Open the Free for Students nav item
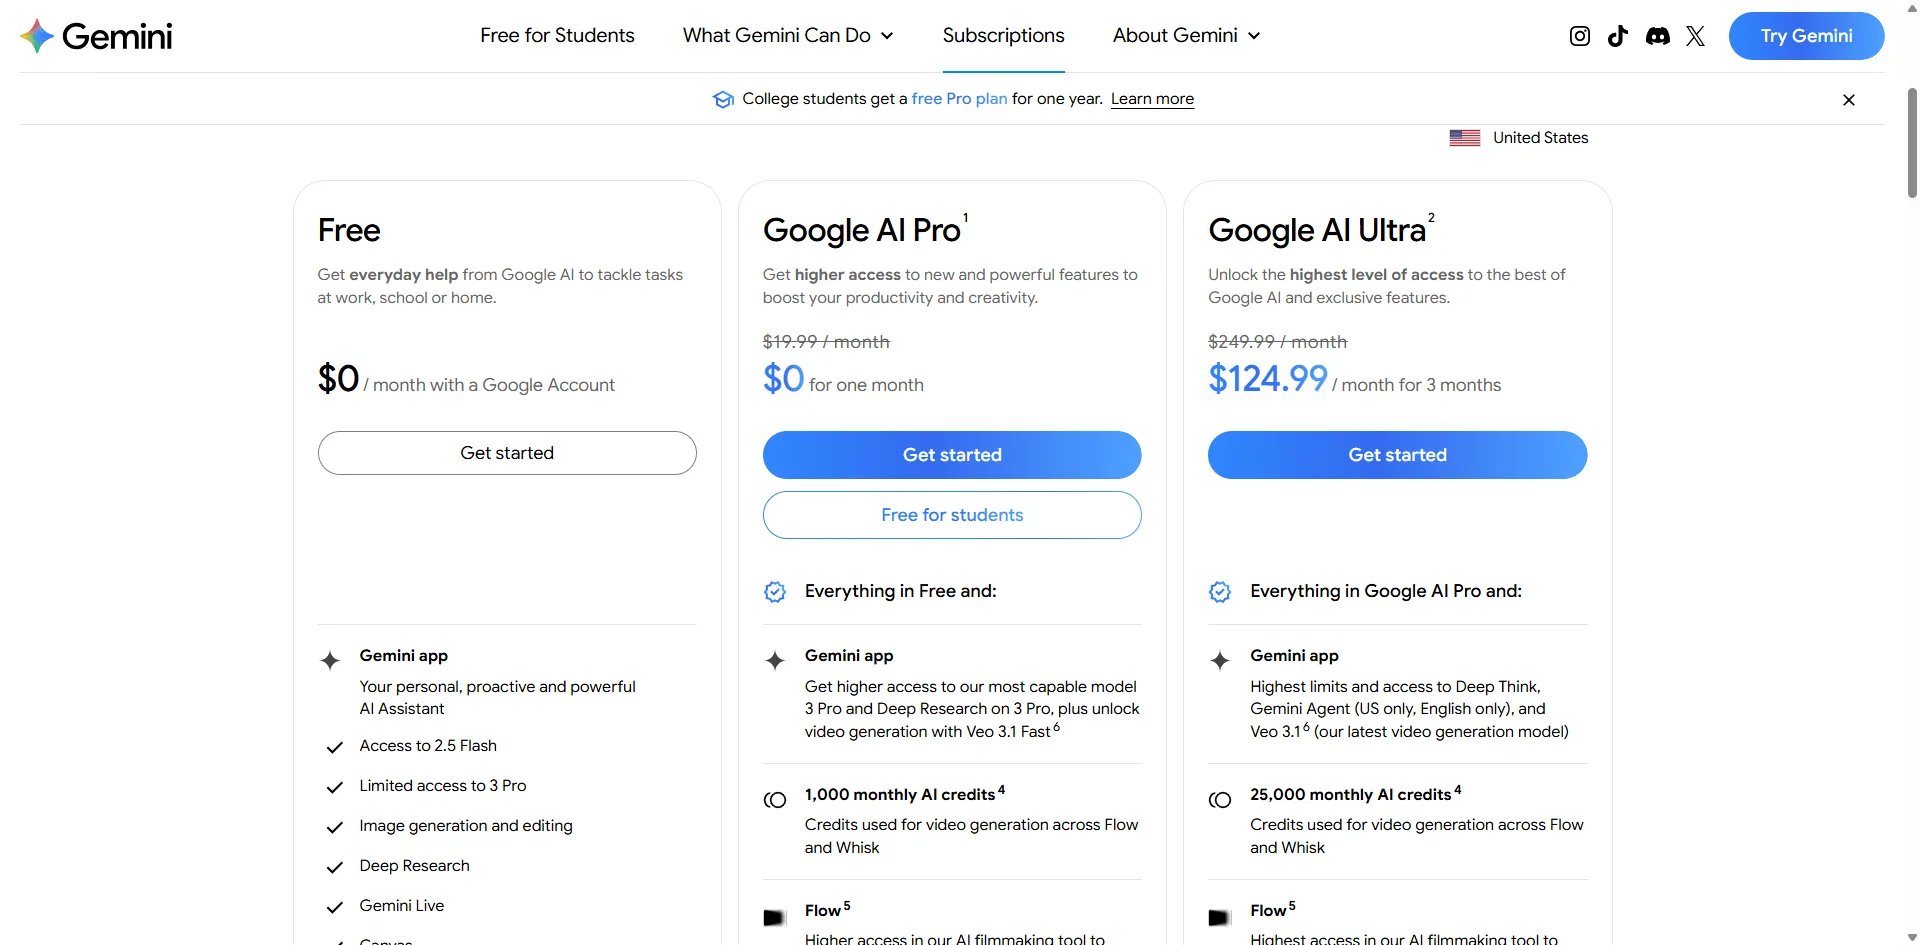The height and width of the screenshot is (945, 1920). 557,36
